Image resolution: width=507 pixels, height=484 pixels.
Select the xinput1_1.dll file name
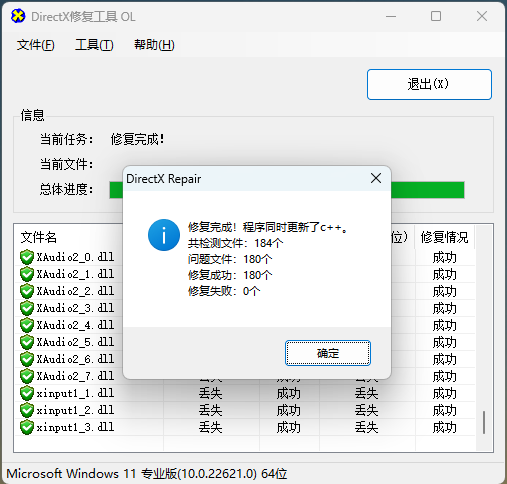(75, 393)
